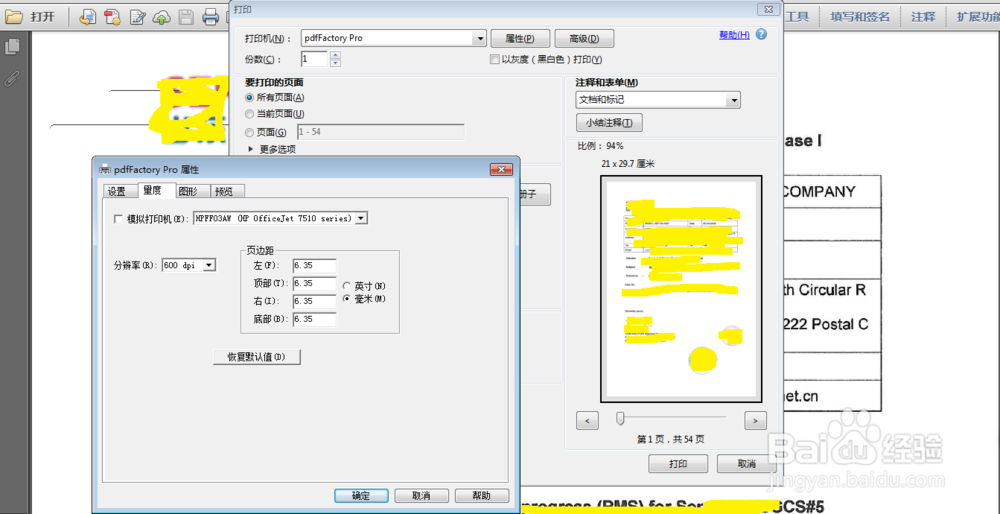Image resolution: width=1000 pixels, height=514 pixels.
Task: Open the attachments paperclip sidebar icon
Action: pyautogui.click(x=12, y=78)
